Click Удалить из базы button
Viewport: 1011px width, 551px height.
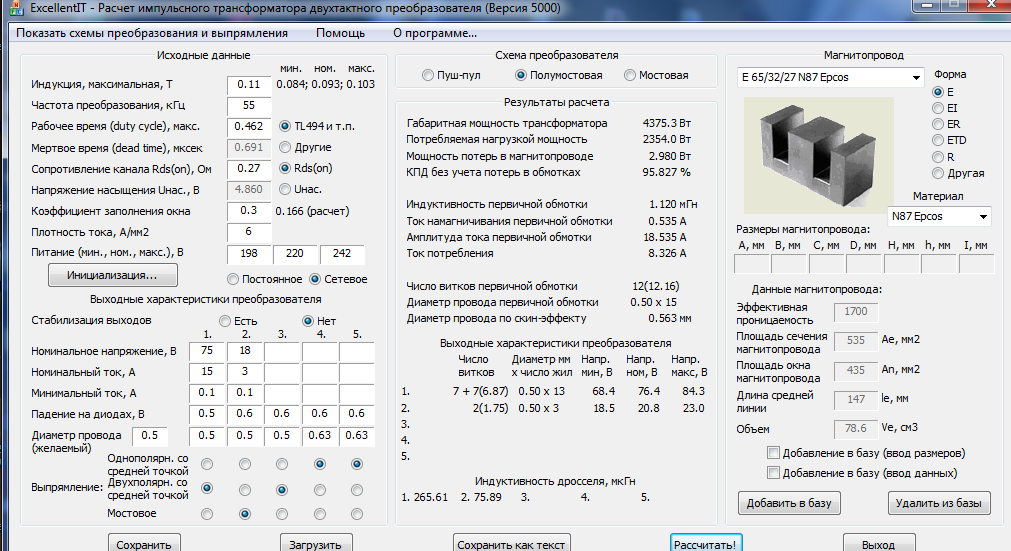click(x=939, y=503)
